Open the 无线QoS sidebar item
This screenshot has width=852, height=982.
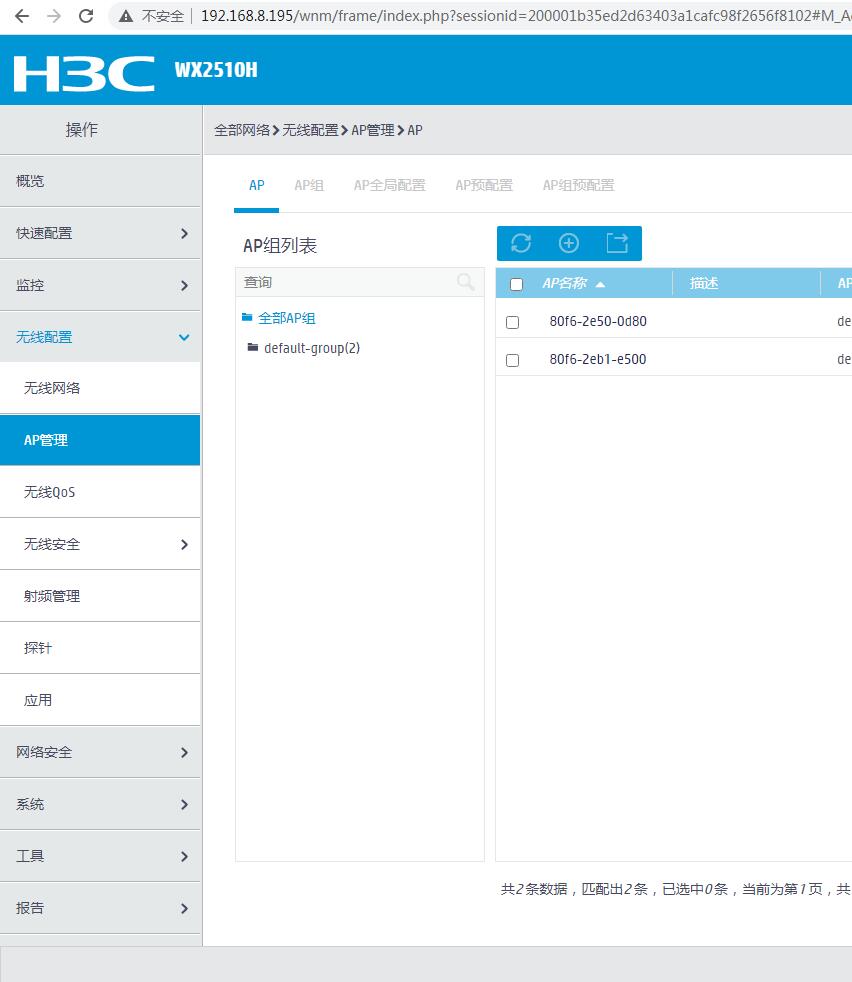pos(100,492)
